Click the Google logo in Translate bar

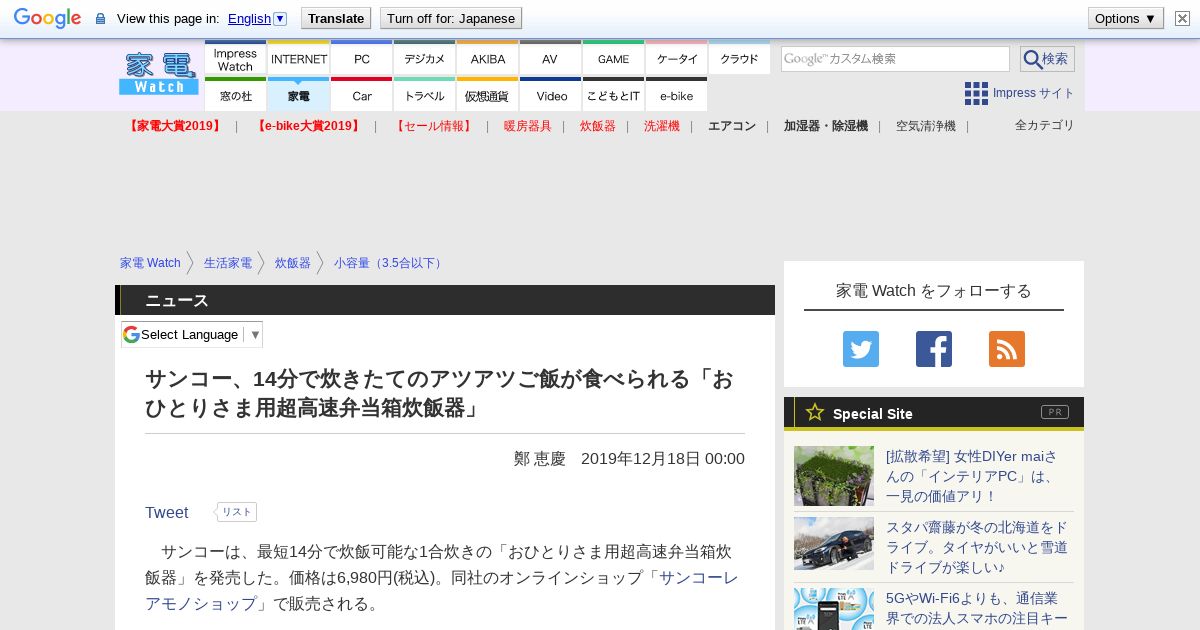click(x=47, y=18)
